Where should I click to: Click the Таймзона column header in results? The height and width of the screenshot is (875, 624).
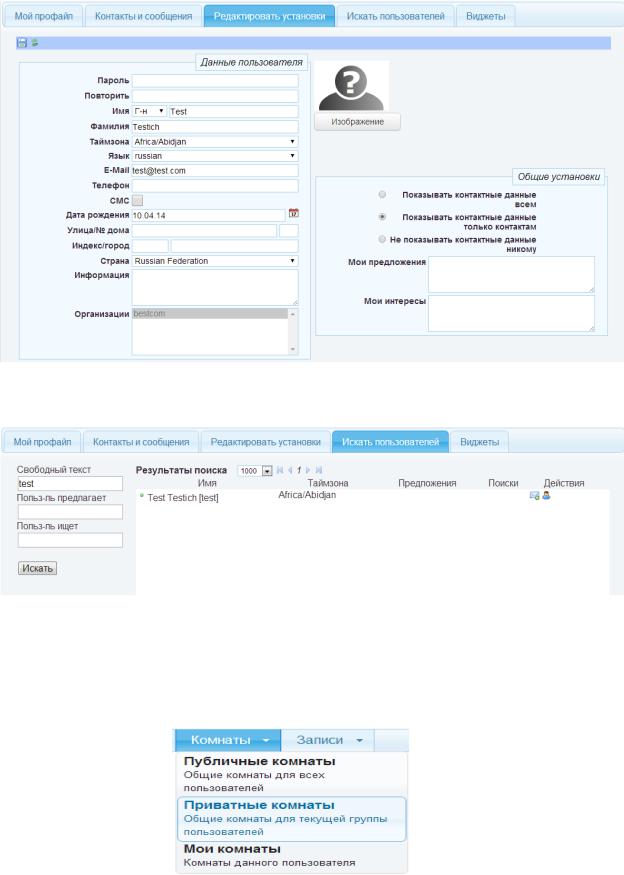click(328, 483)
